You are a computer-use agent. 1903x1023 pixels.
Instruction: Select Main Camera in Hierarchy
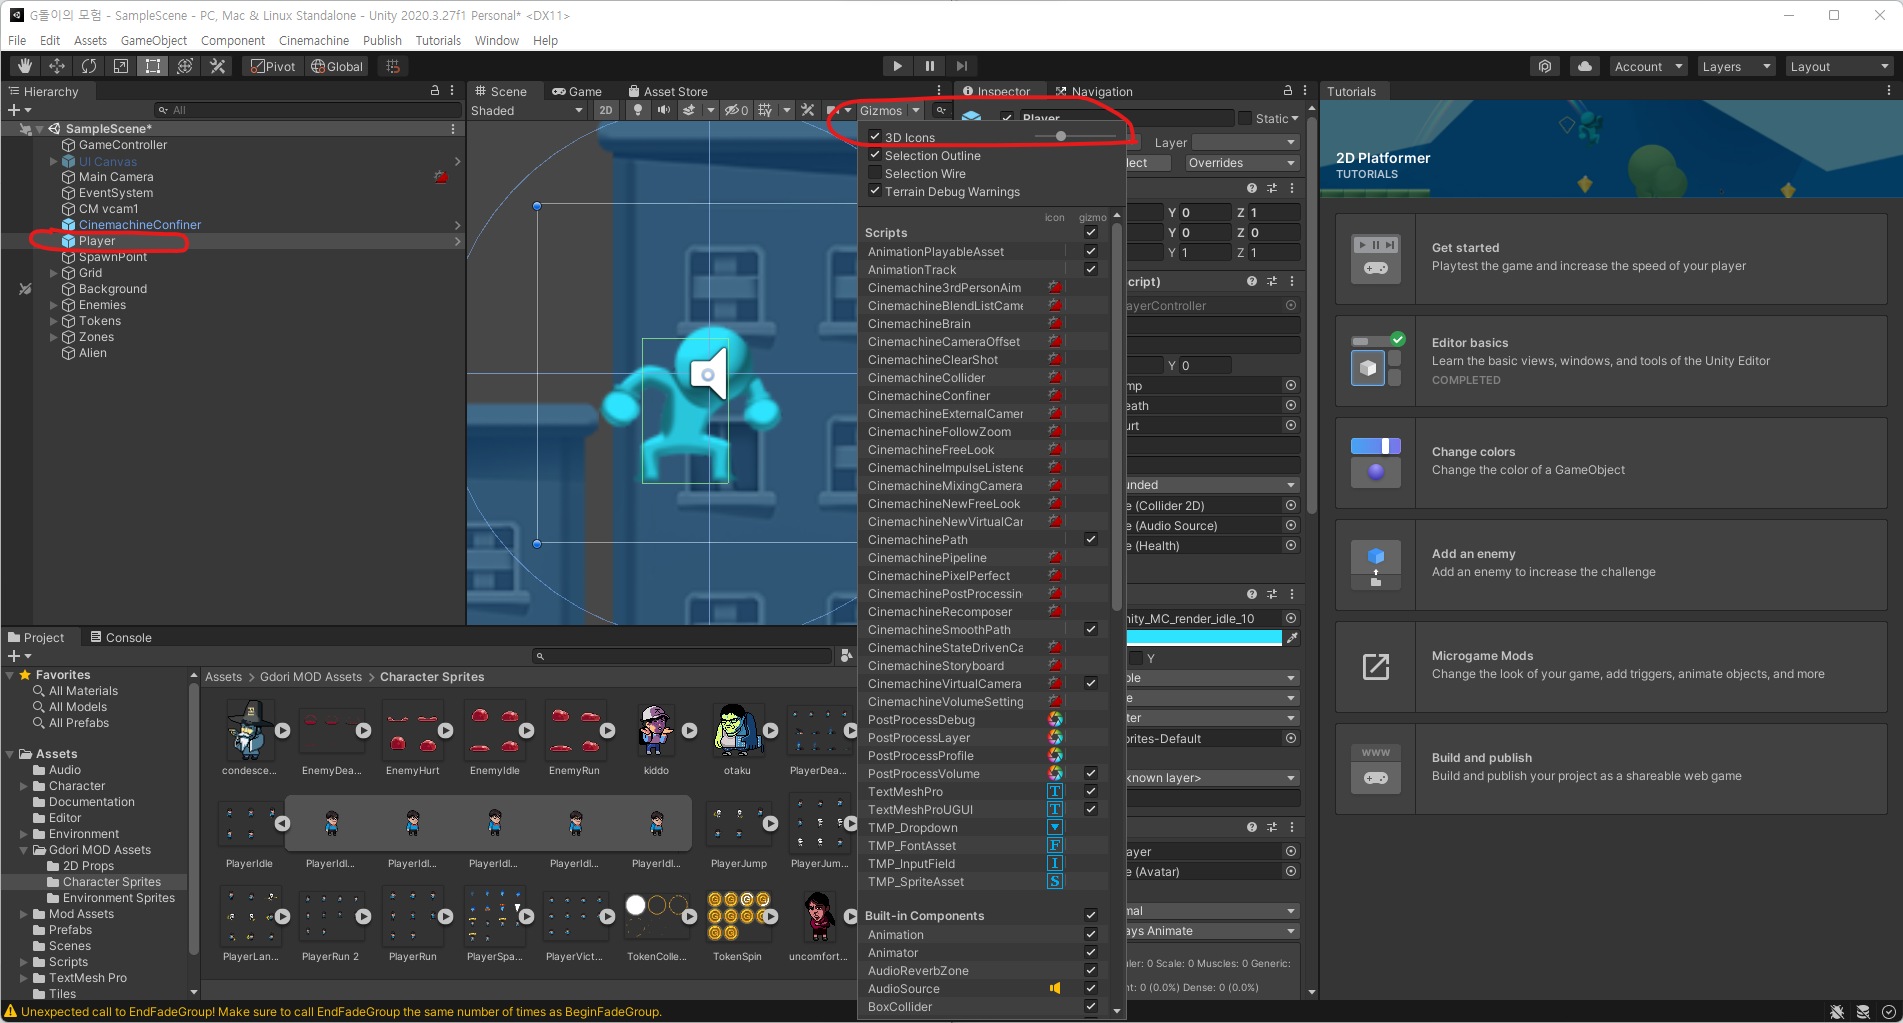coord(116,177)
